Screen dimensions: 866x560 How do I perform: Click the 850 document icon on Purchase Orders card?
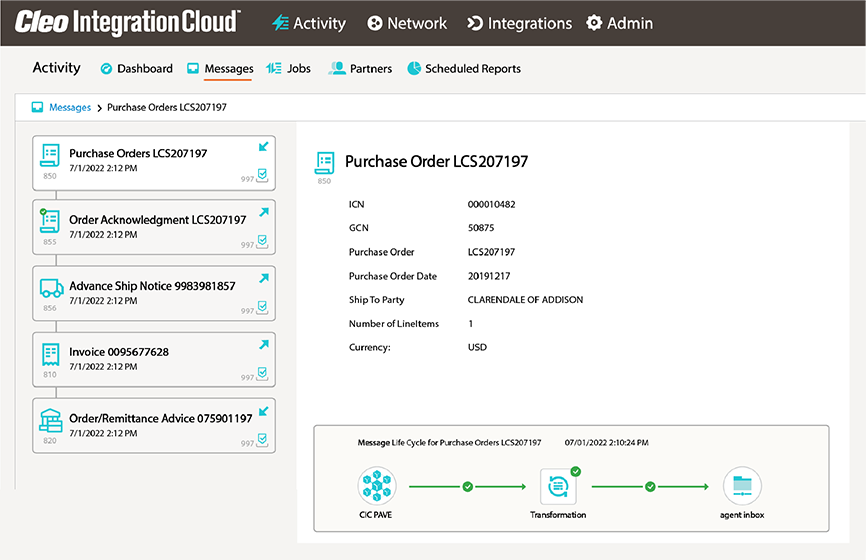[x=50, y=156]
